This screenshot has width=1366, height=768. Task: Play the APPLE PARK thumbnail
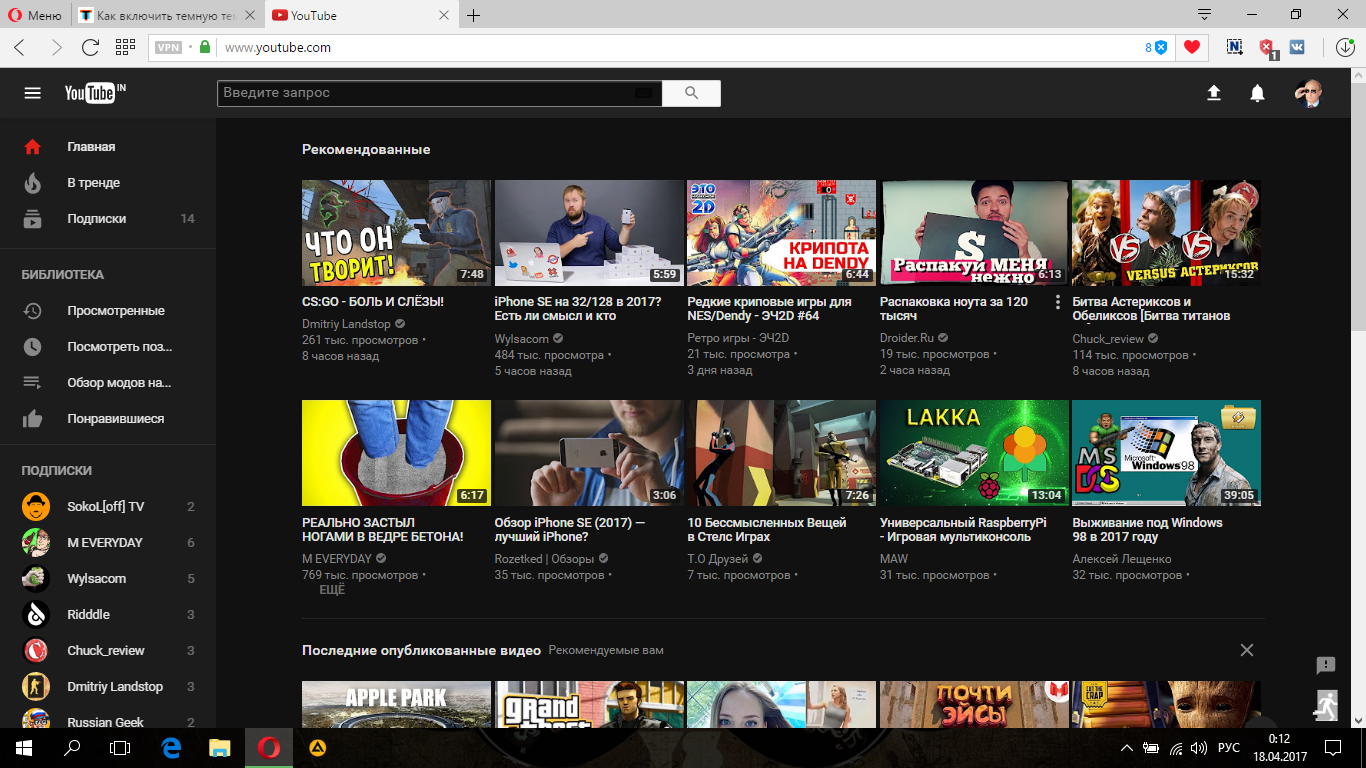coord(396,704)
